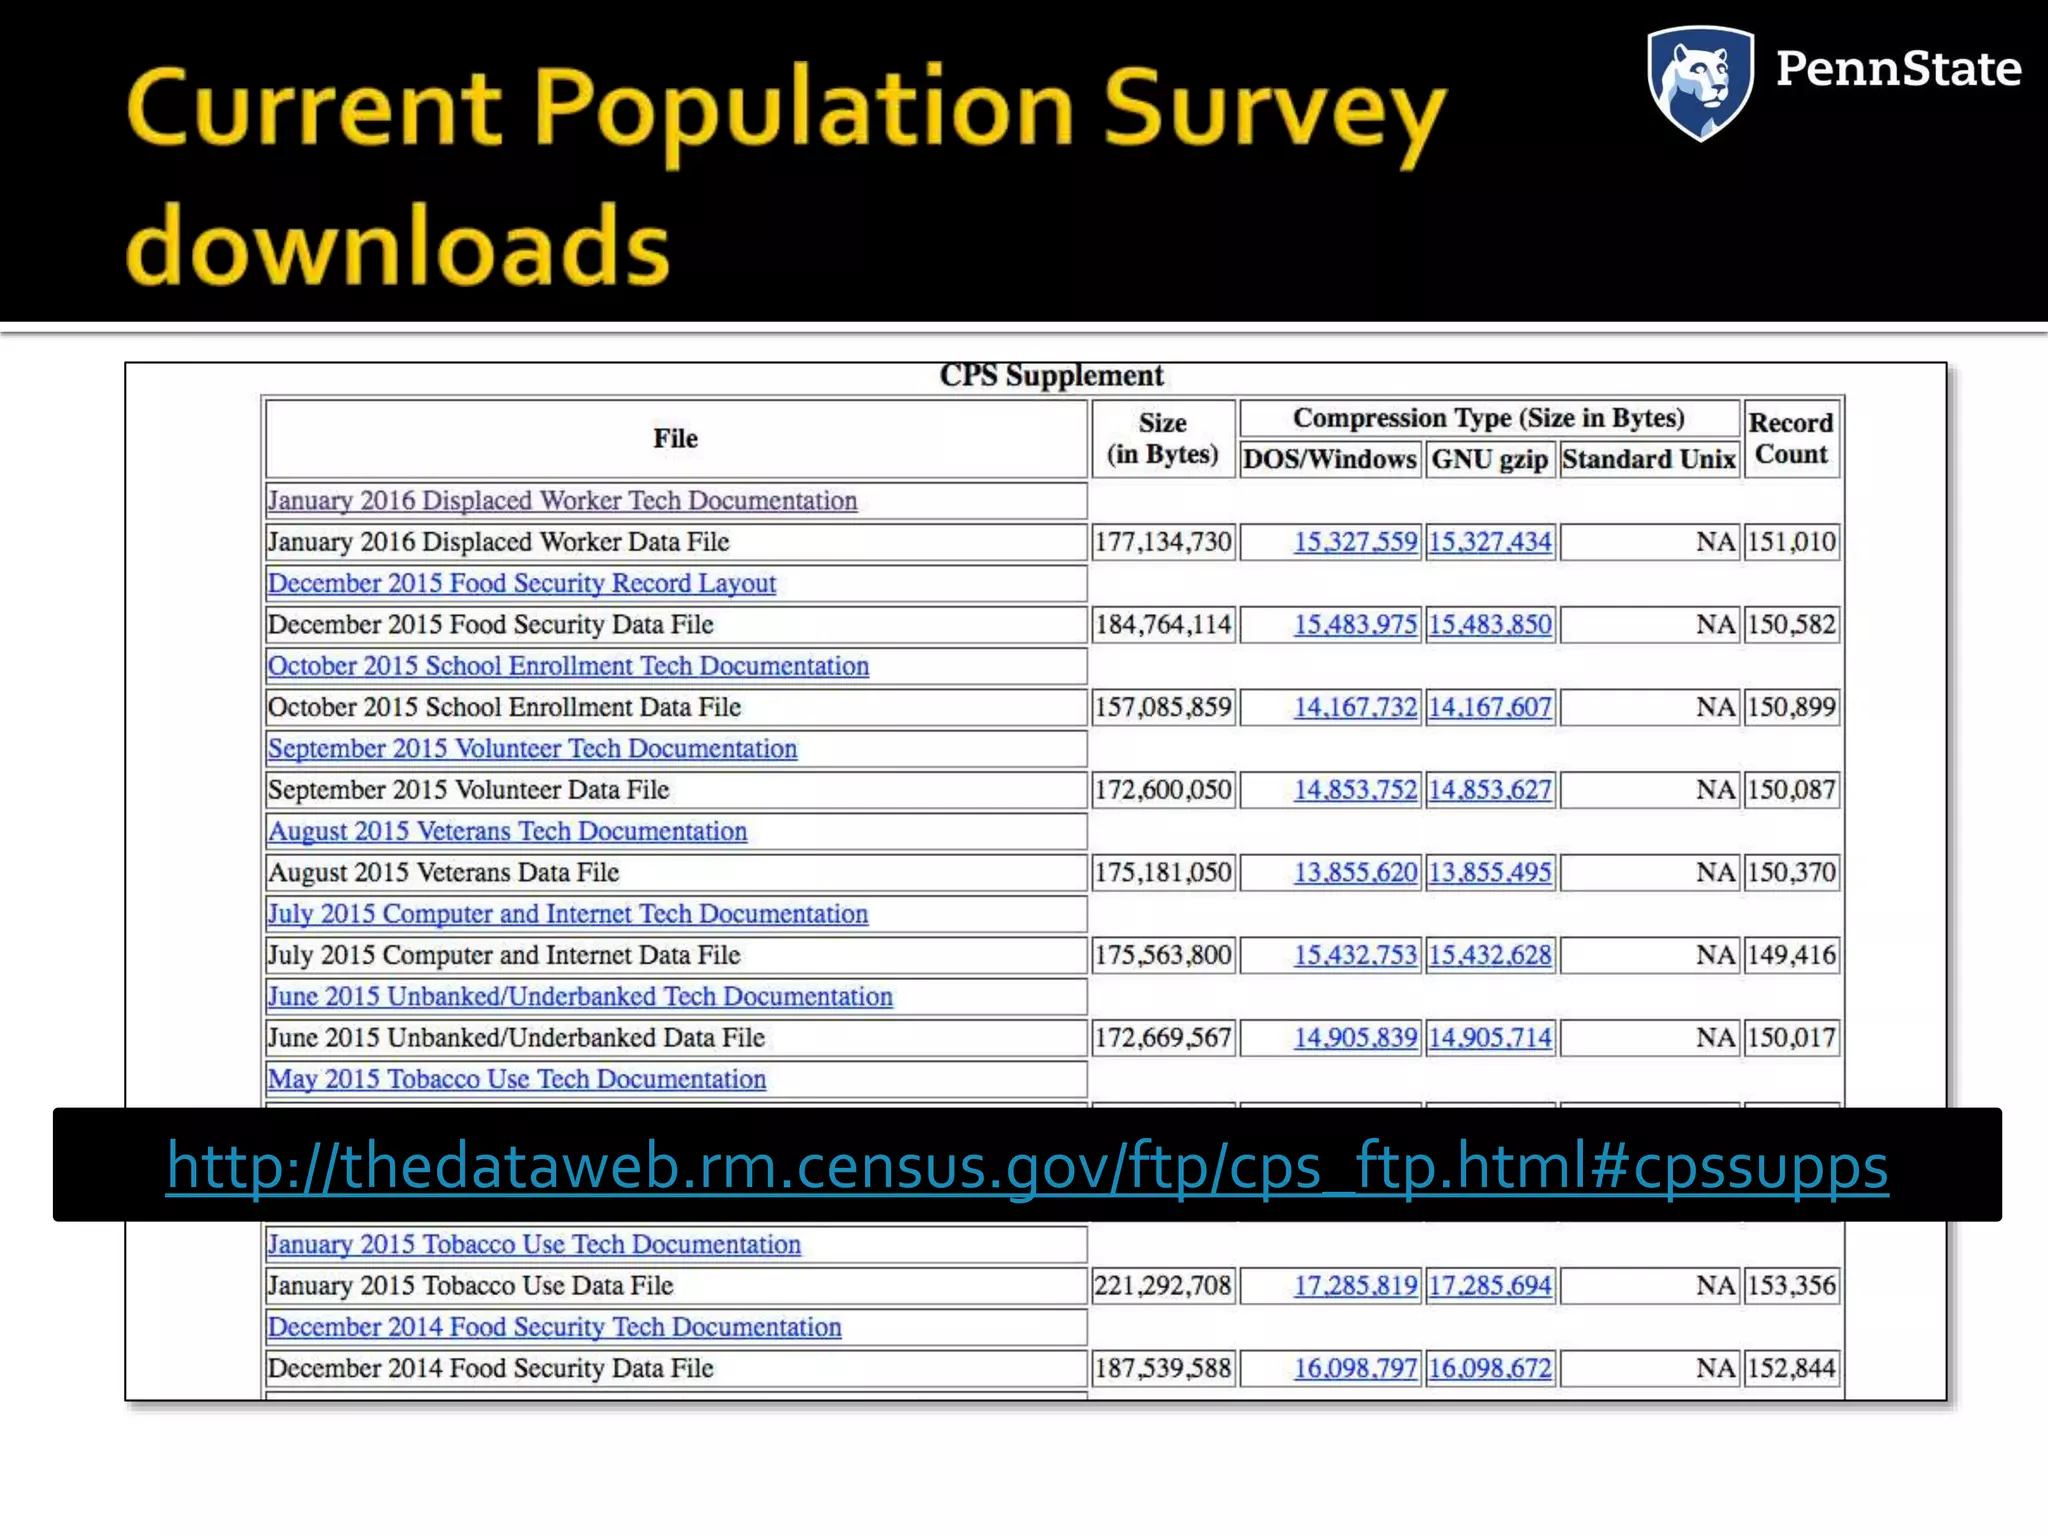Open October 2015 School Enrollment Tech Documentation
This screenshot has height=1536, width=2048.
pyautogui.click(x=568, y=666)
